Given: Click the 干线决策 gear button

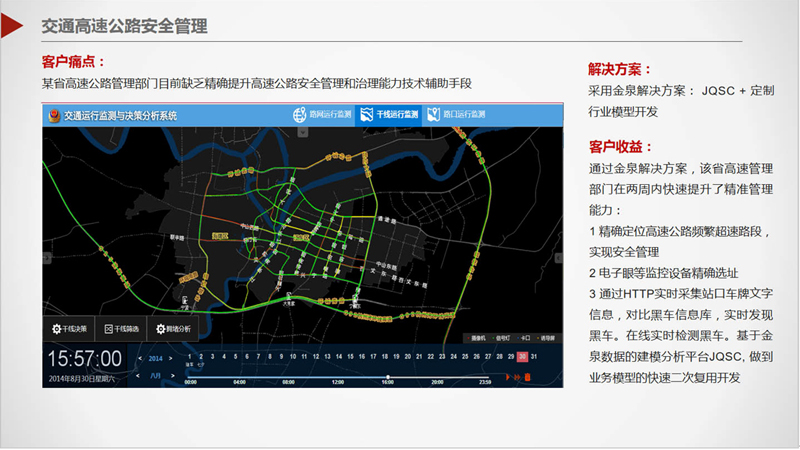Looking at the screenshot, I should pos(68,328).
